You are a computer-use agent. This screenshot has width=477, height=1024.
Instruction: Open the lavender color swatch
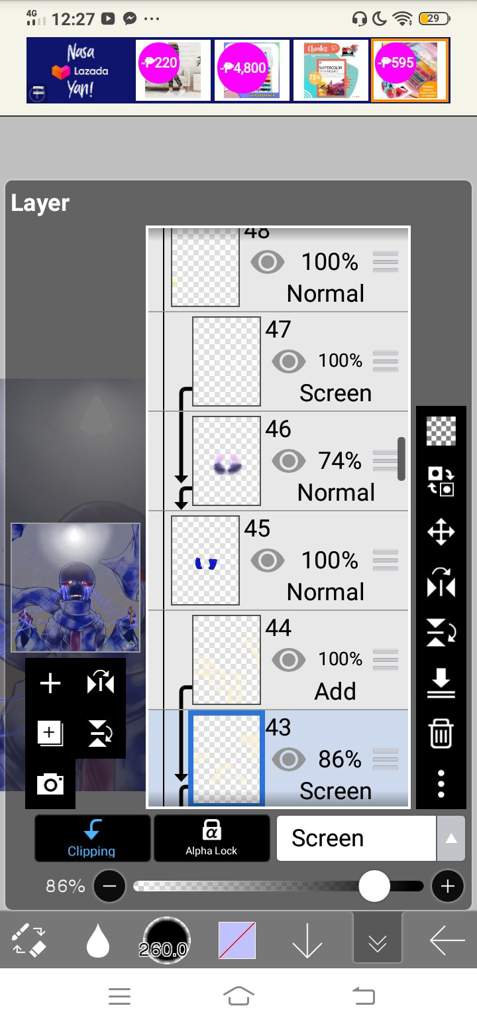[x=237, y=940]
